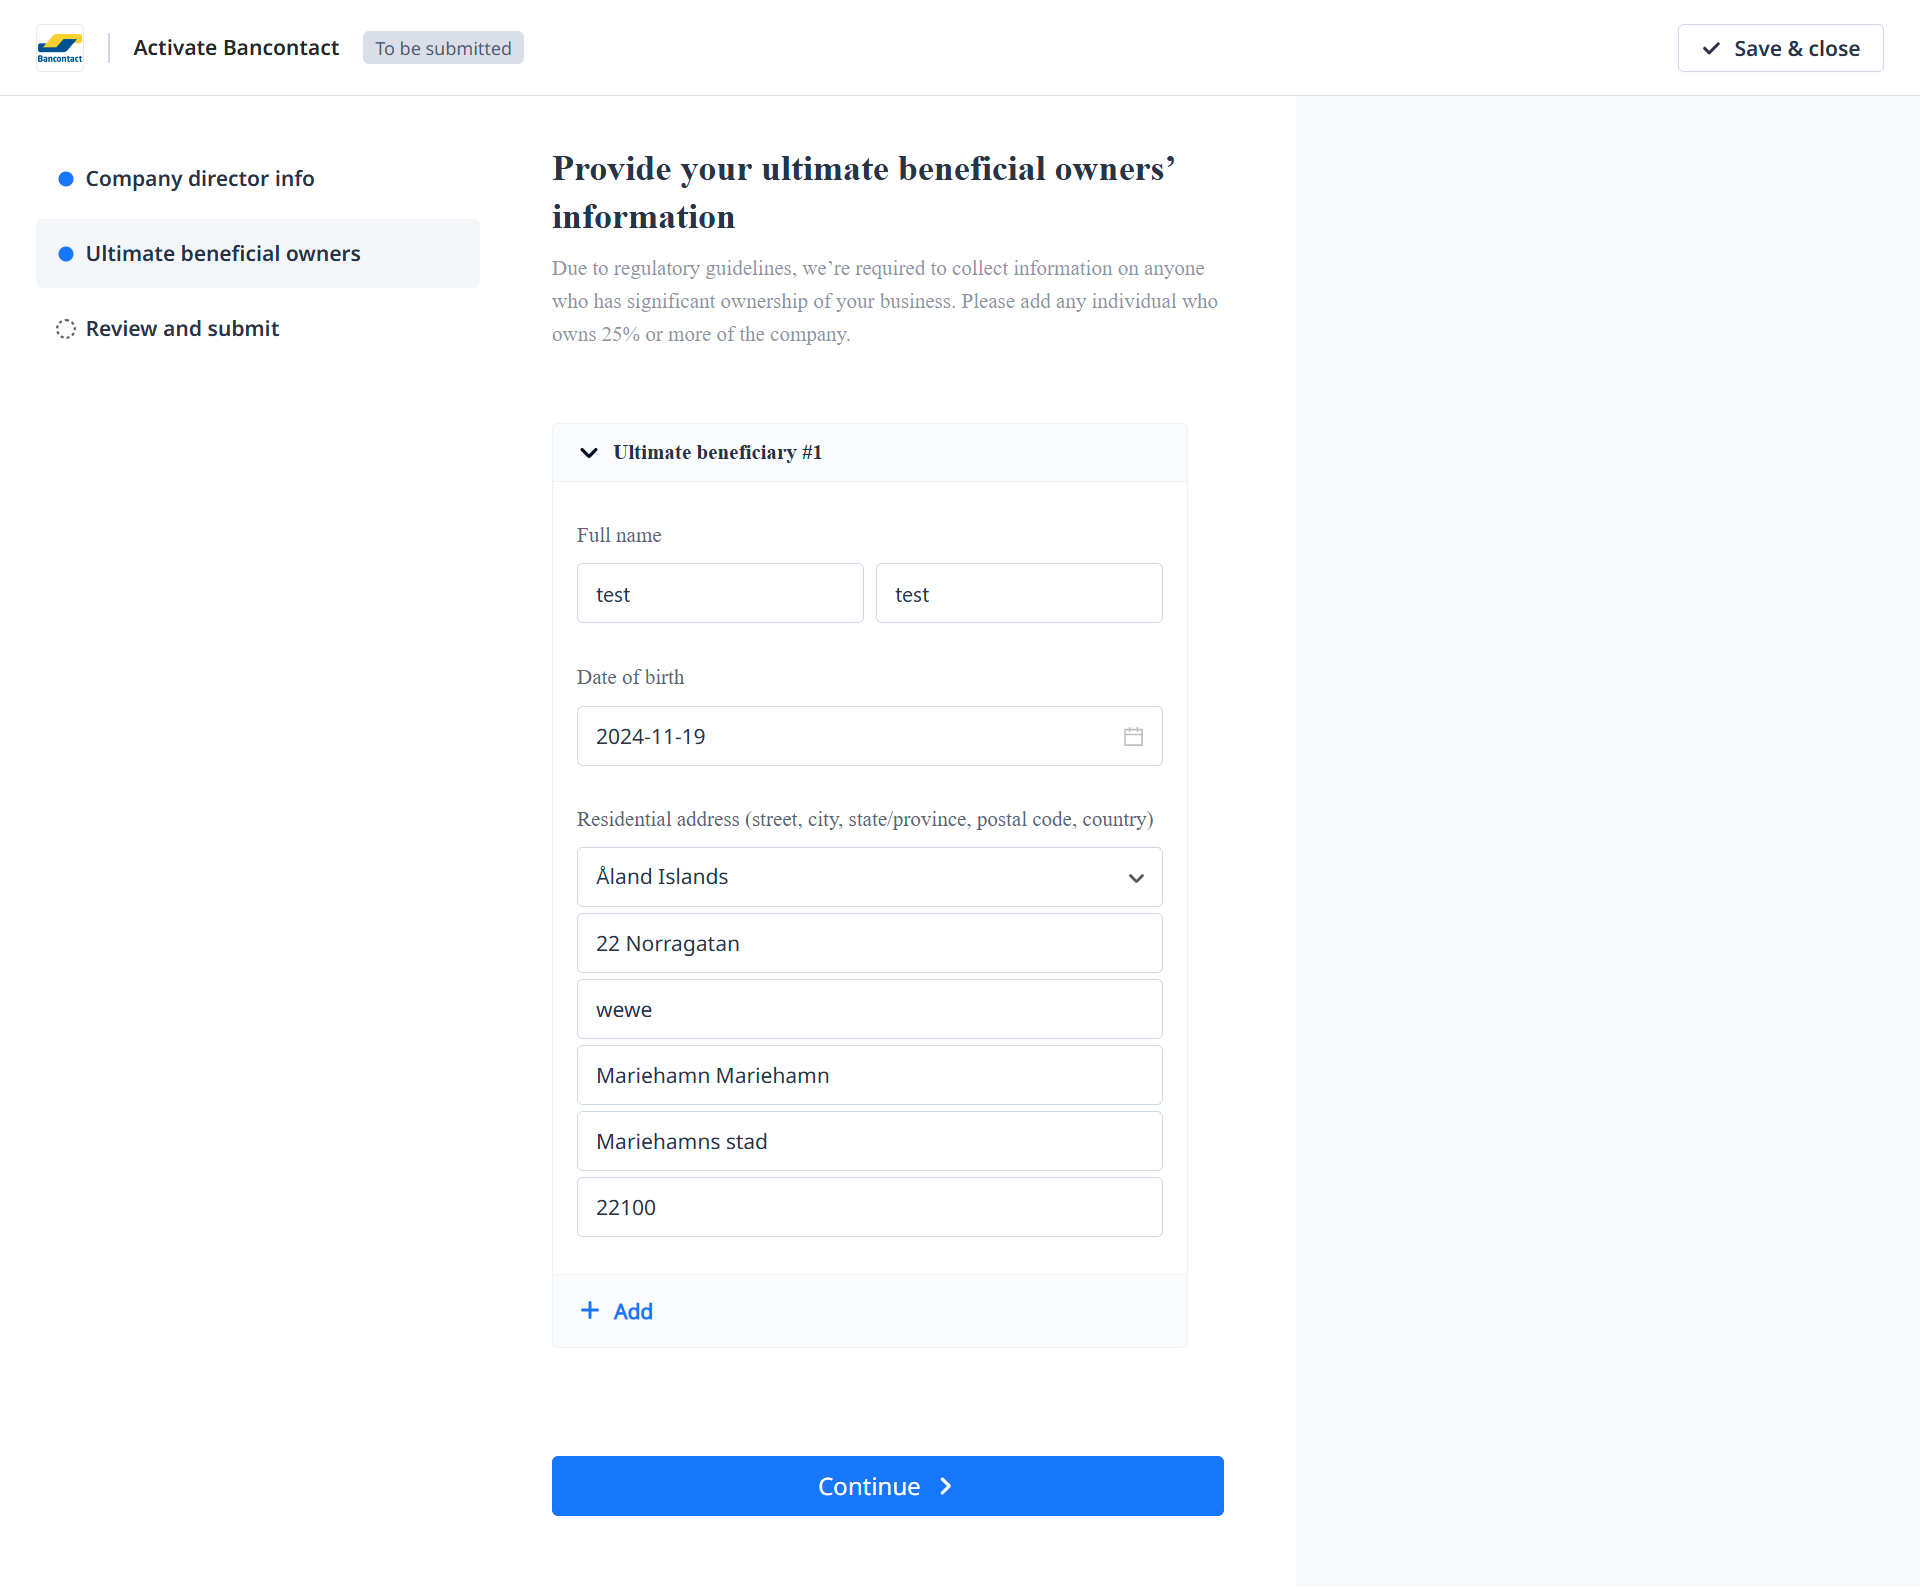1920x1588 pixels.
Task: Click the dotted circle beside Review and submit
Action: pos(66,329)
